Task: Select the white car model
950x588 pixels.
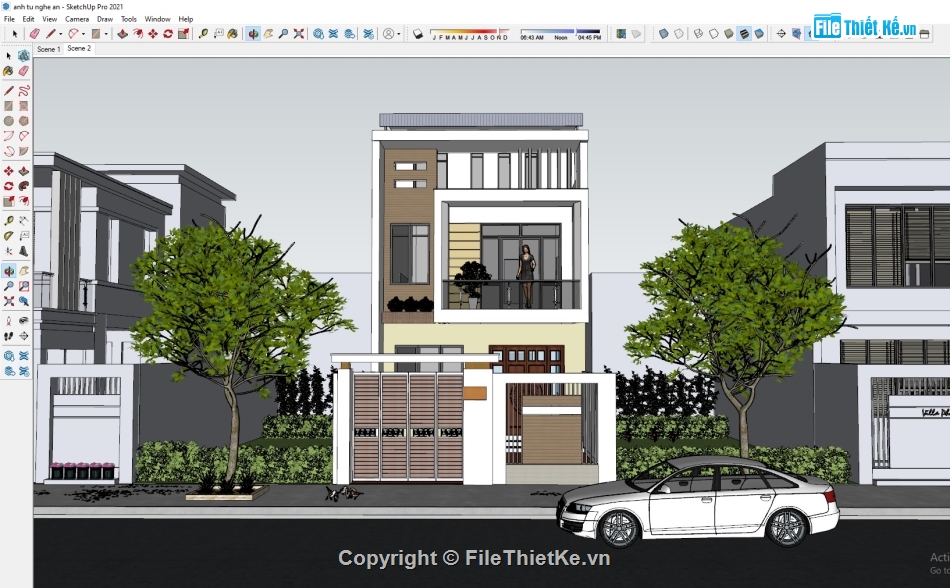Action: [x=697, y=501]
